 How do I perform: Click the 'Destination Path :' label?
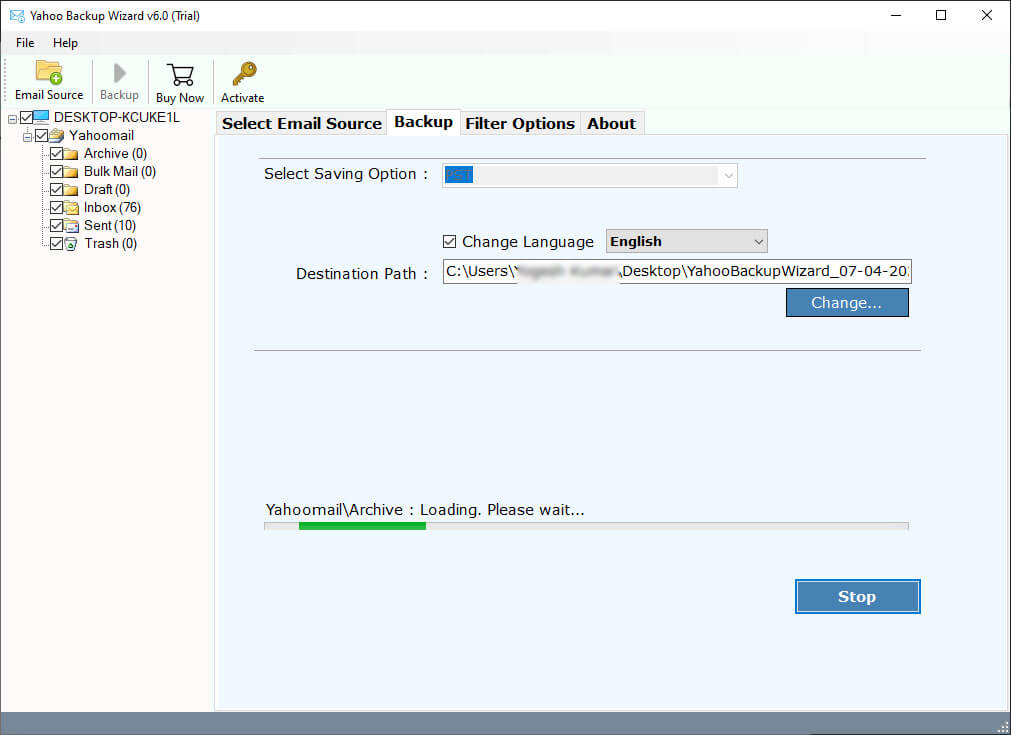tap(362, 274)
